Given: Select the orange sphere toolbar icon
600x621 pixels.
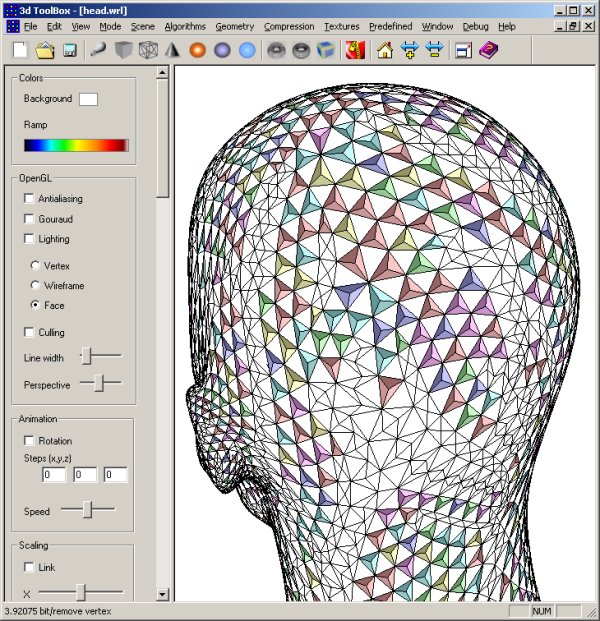Looking at the screenshot, I should (x=197, y=49).
